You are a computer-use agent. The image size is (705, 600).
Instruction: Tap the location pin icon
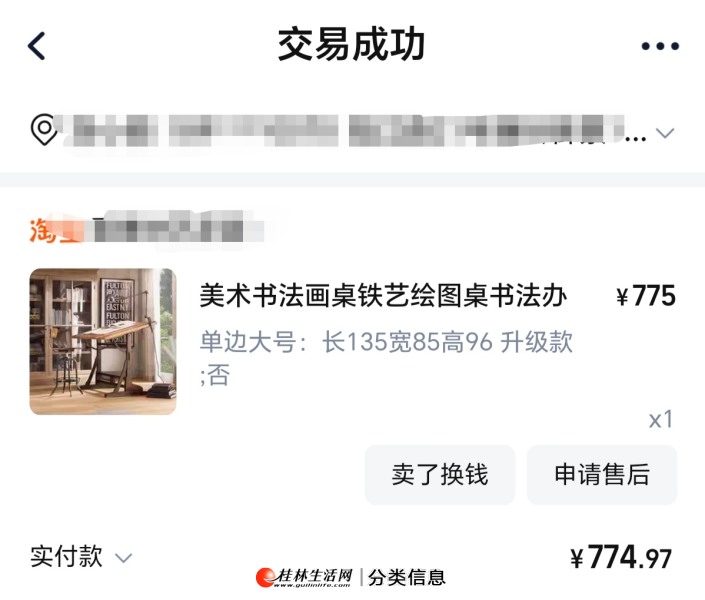[x=44, y=130]
